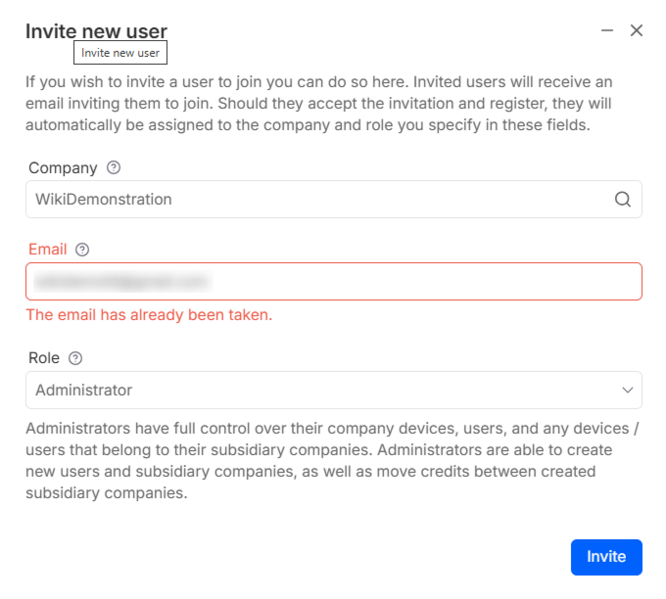666x599 pixels.
Task: Minimize the Invite new user dialog
Action: point(607,31)
